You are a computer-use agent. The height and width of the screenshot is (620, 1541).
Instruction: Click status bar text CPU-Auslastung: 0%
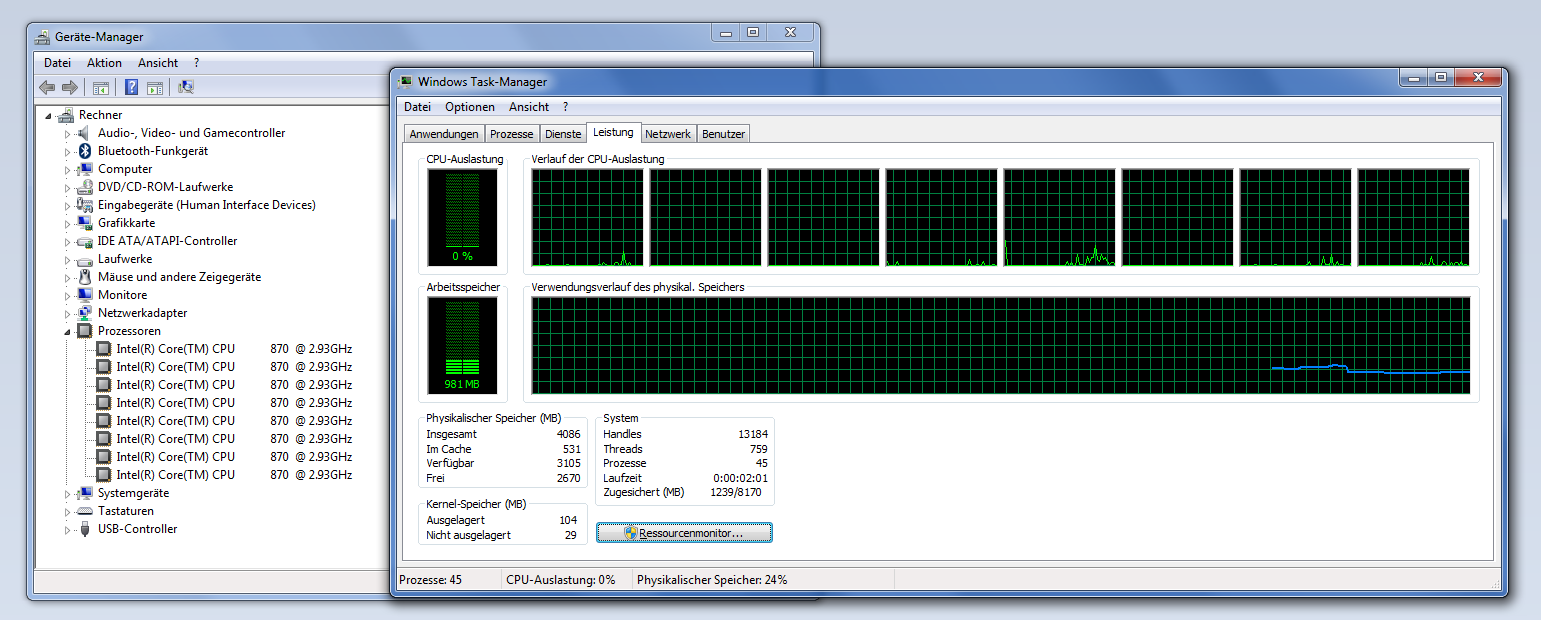point(561,580)
